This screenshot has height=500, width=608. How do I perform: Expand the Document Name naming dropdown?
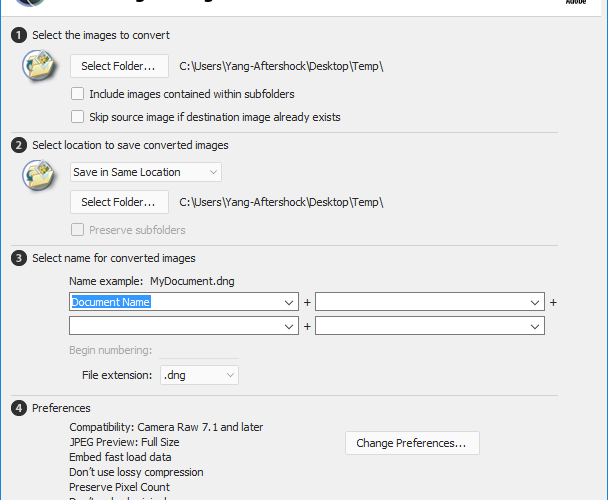coord(288,302)
